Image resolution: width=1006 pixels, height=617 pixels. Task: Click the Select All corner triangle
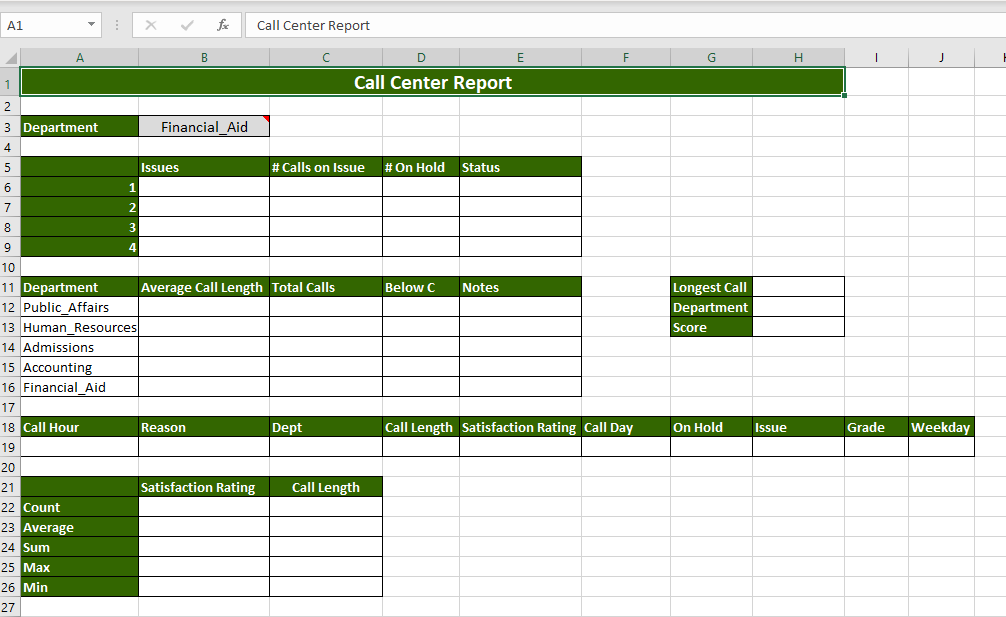(x=11, y=58)
